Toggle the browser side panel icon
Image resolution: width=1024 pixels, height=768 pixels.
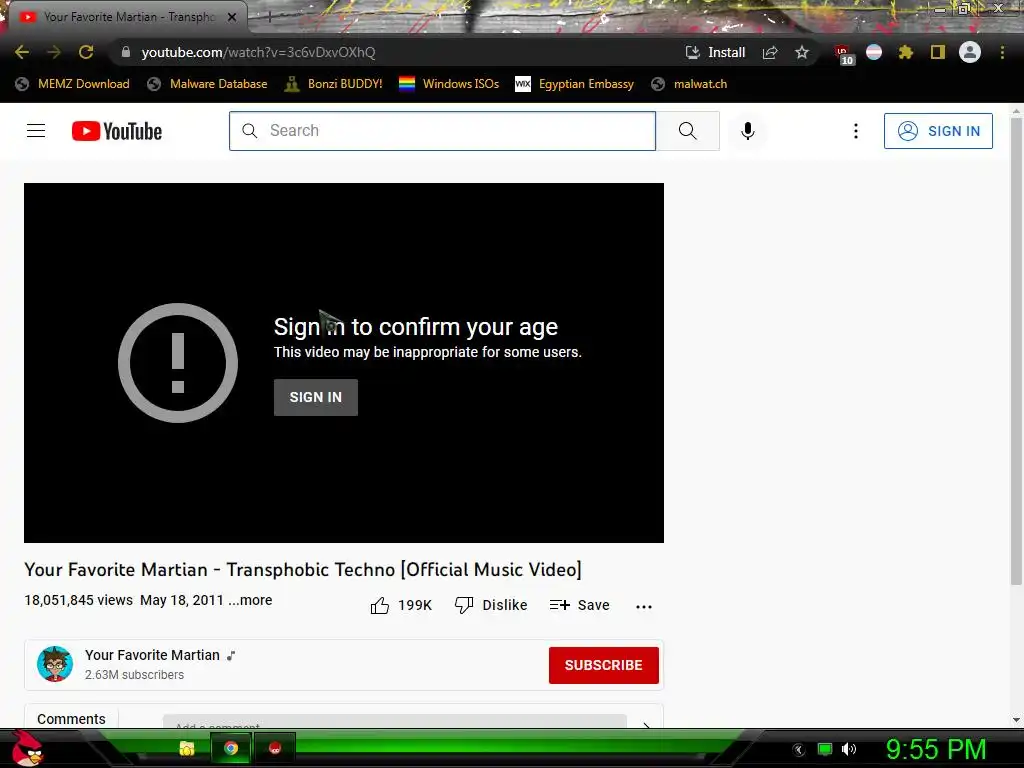[938, 52]
